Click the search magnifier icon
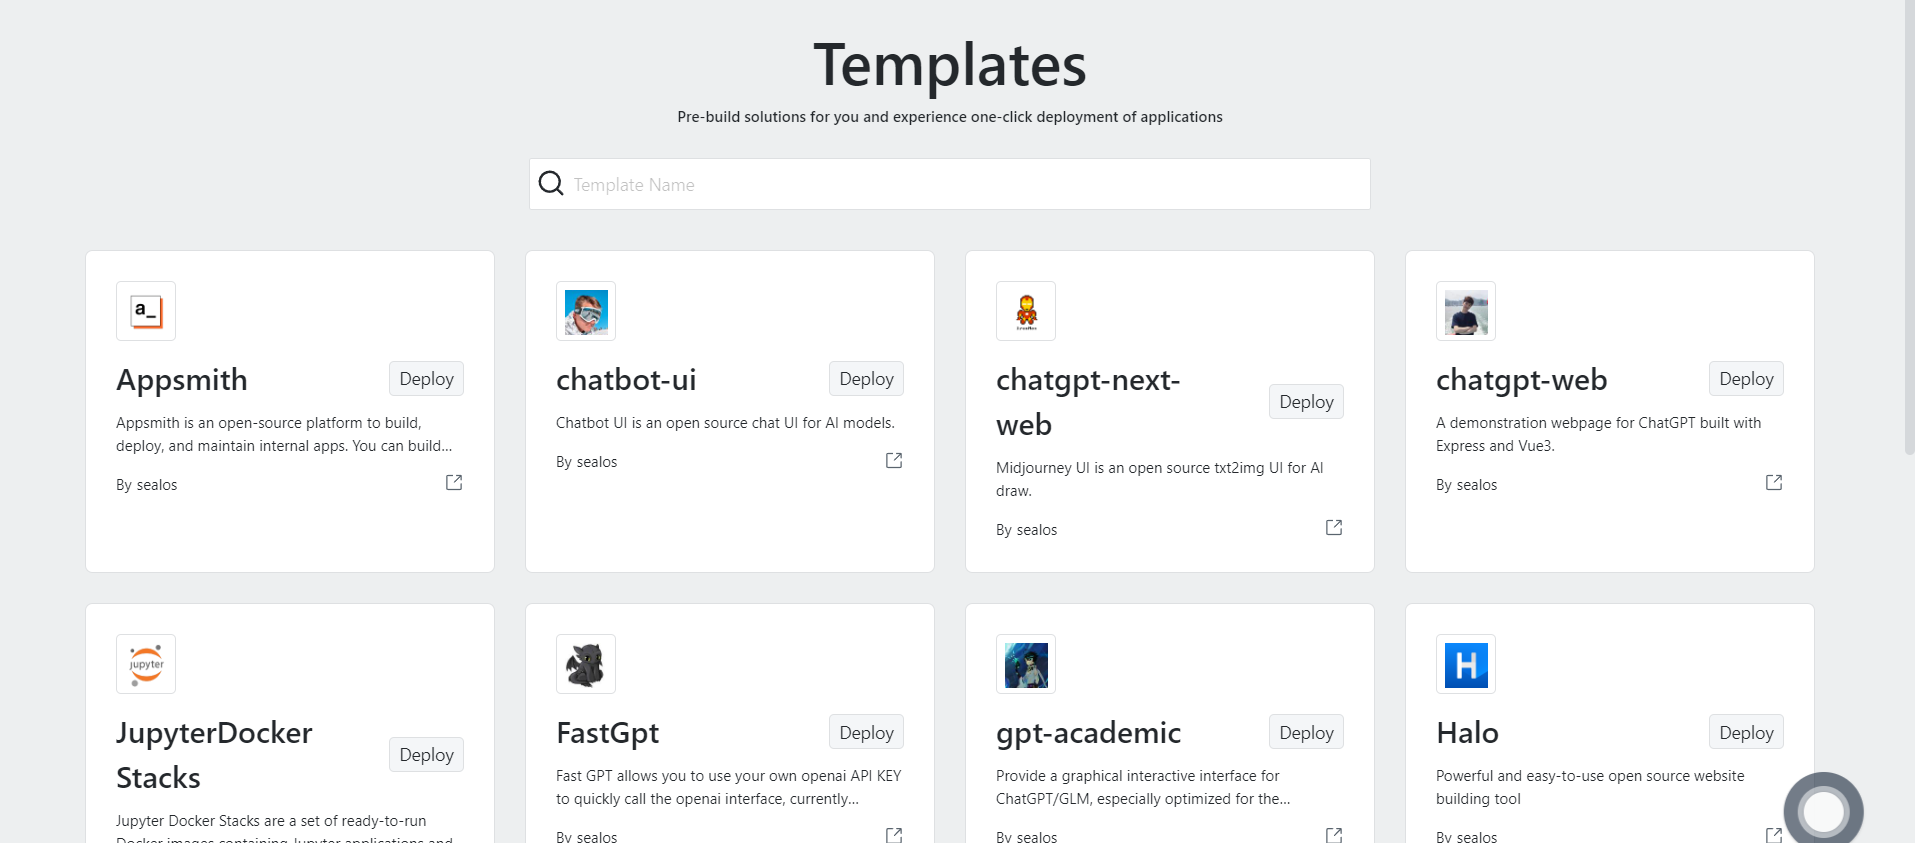 coord(551,183)
